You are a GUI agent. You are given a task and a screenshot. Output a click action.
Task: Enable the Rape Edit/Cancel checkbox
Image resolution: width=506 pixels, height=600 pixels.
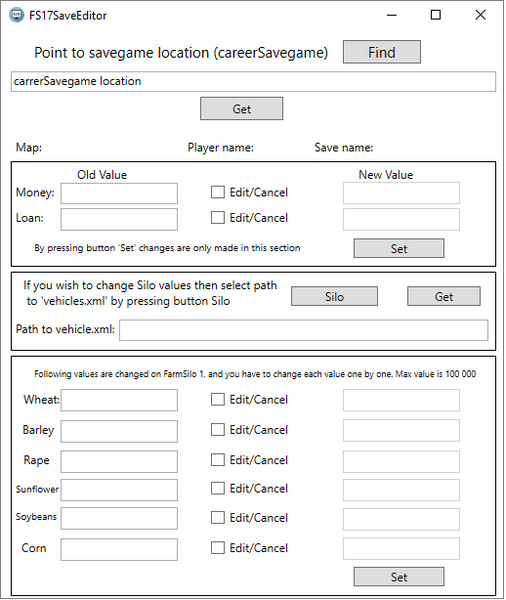click(218, 460)
